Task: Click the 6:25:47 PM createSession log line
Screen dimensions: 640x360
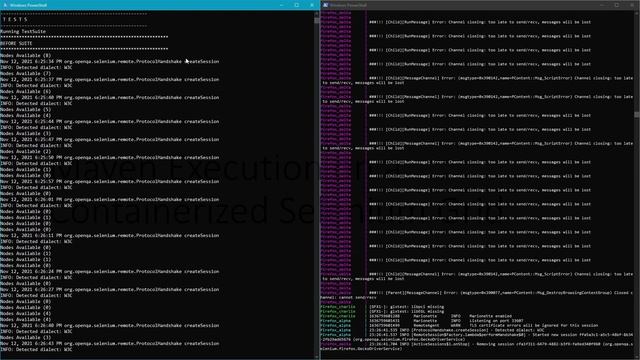Action: point(109,140)
